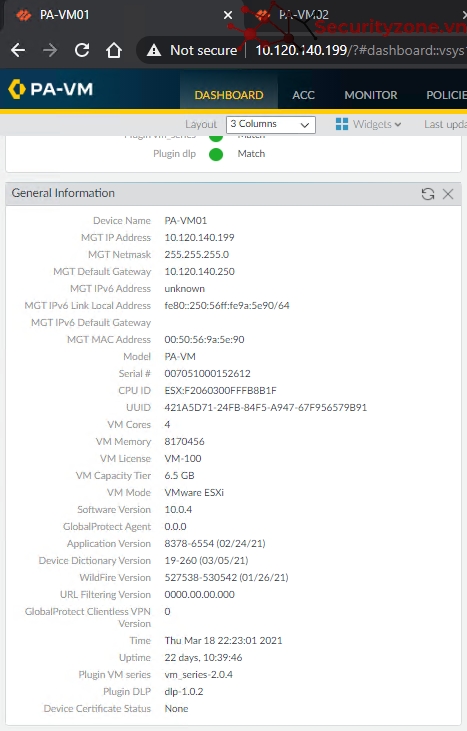Image resolution: width=467 pixels, height=731 pixels.
Task: Open the POLICIES tab
Action: click(446, 95)
